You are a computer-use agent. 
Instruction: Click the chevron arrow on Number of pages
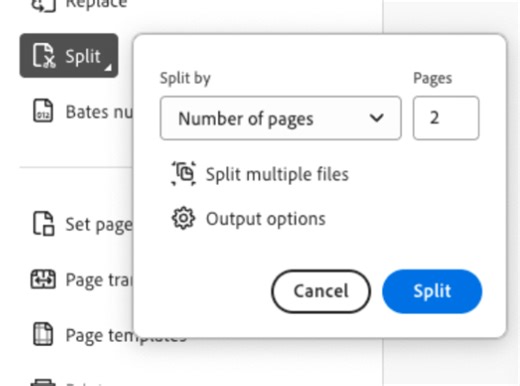click(377, 118)
